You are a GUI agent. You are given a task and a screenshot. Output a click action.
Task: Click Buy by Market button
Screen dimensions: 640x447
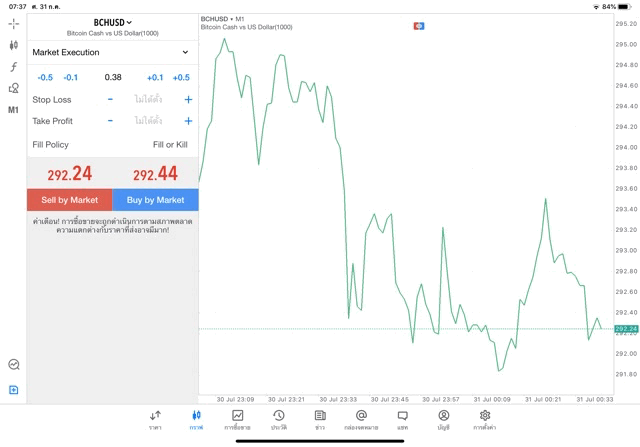tap(156, 200)
